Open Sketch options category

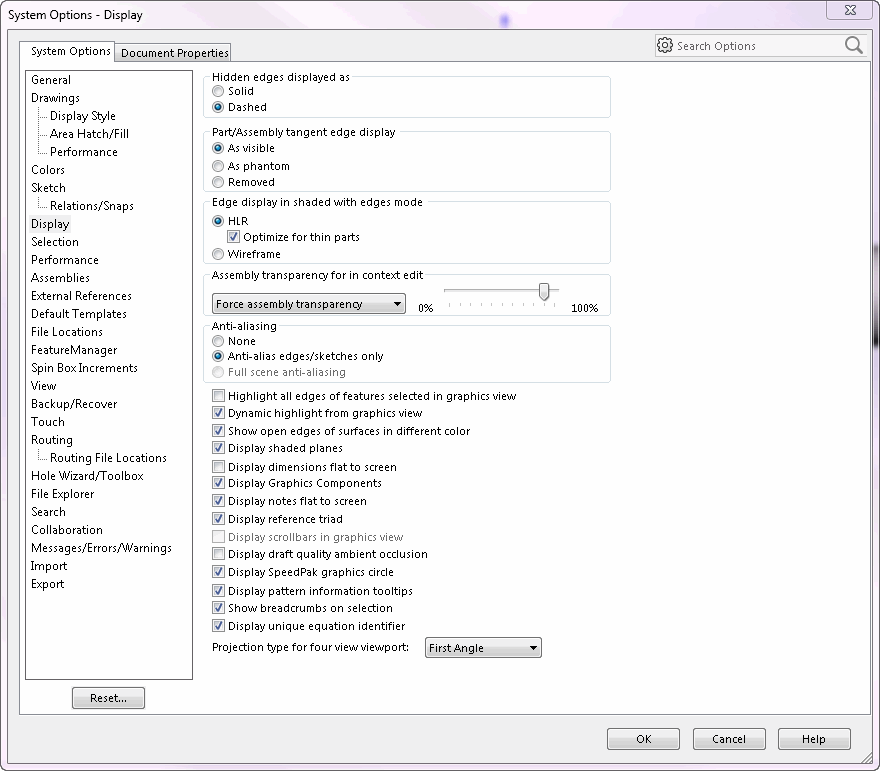coord(48,187)
